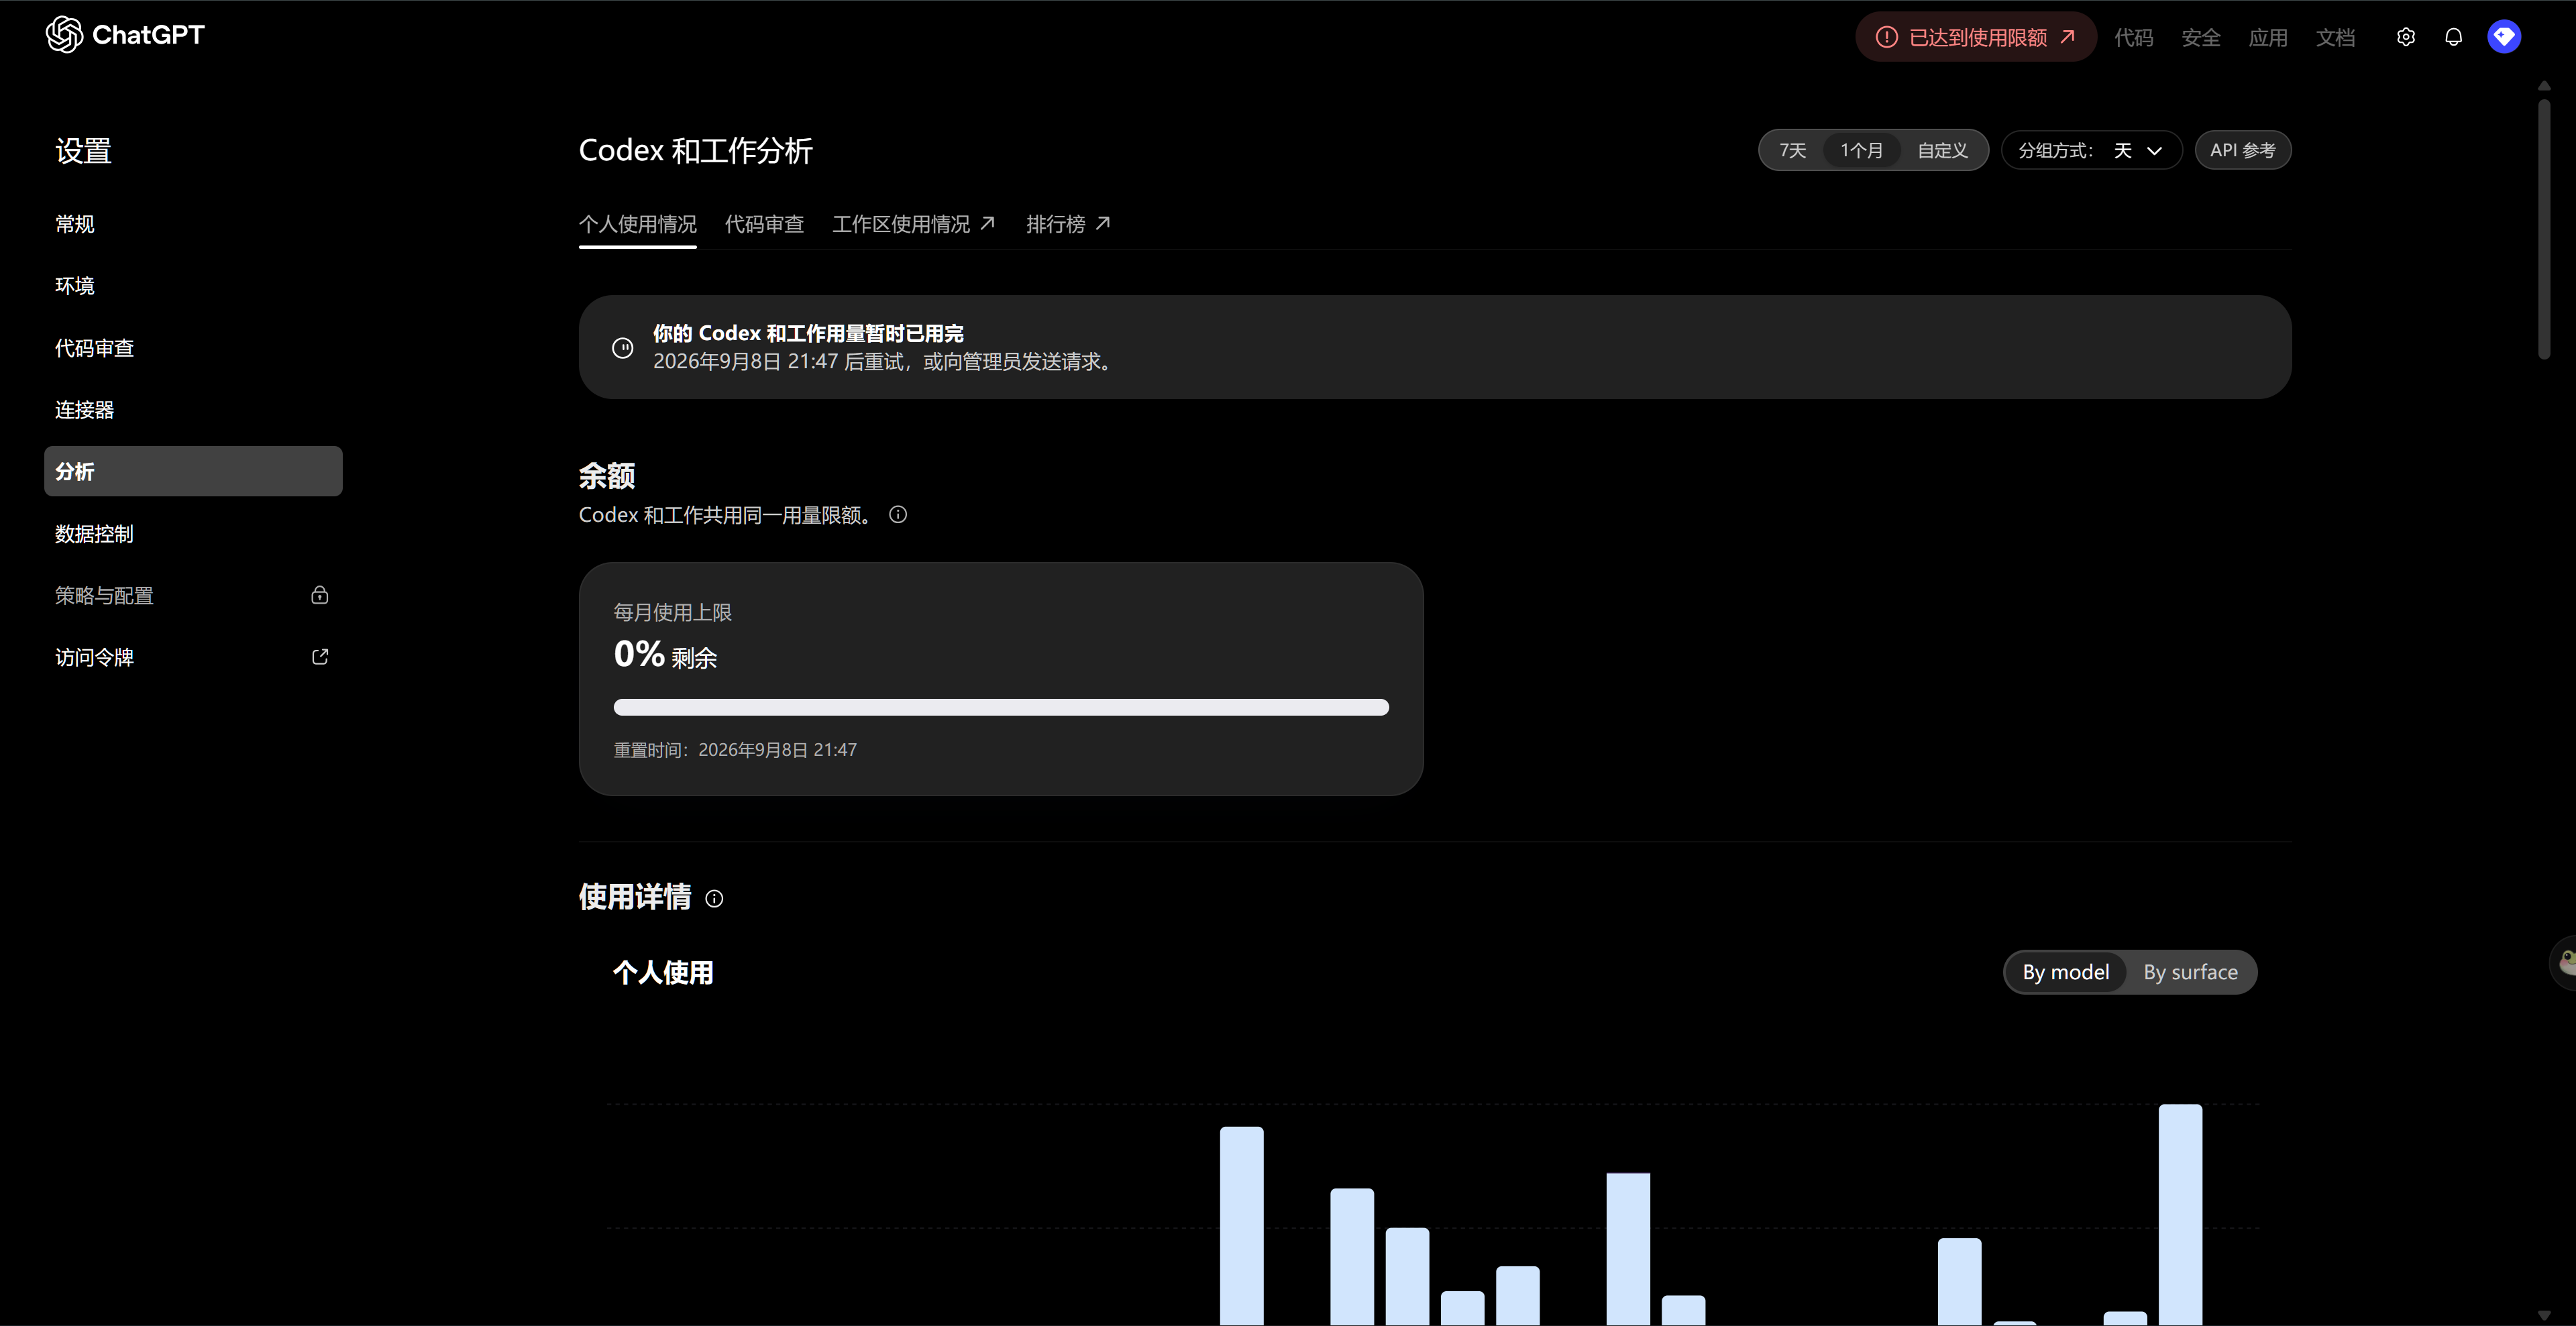The height and width of the screenshot is (1326, 2576).
Task: Switch chart to By model view
Action: [x=2066, y=972]
